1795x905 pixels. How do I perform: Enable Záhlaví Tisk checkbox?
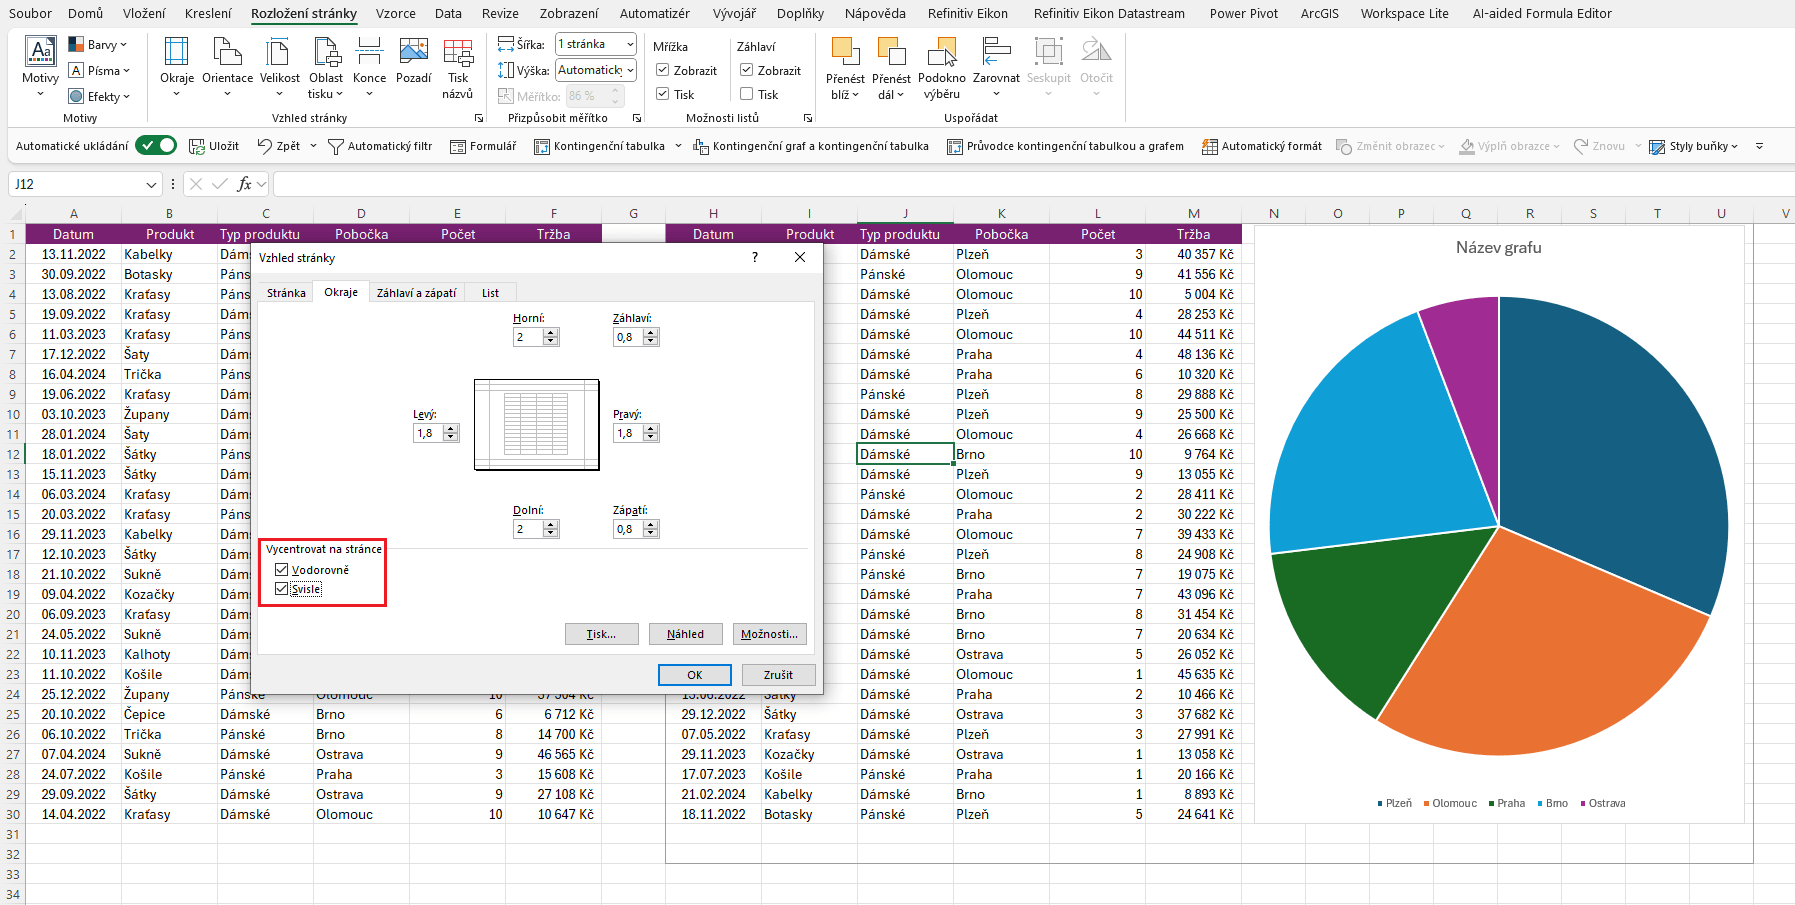[746, 94]
